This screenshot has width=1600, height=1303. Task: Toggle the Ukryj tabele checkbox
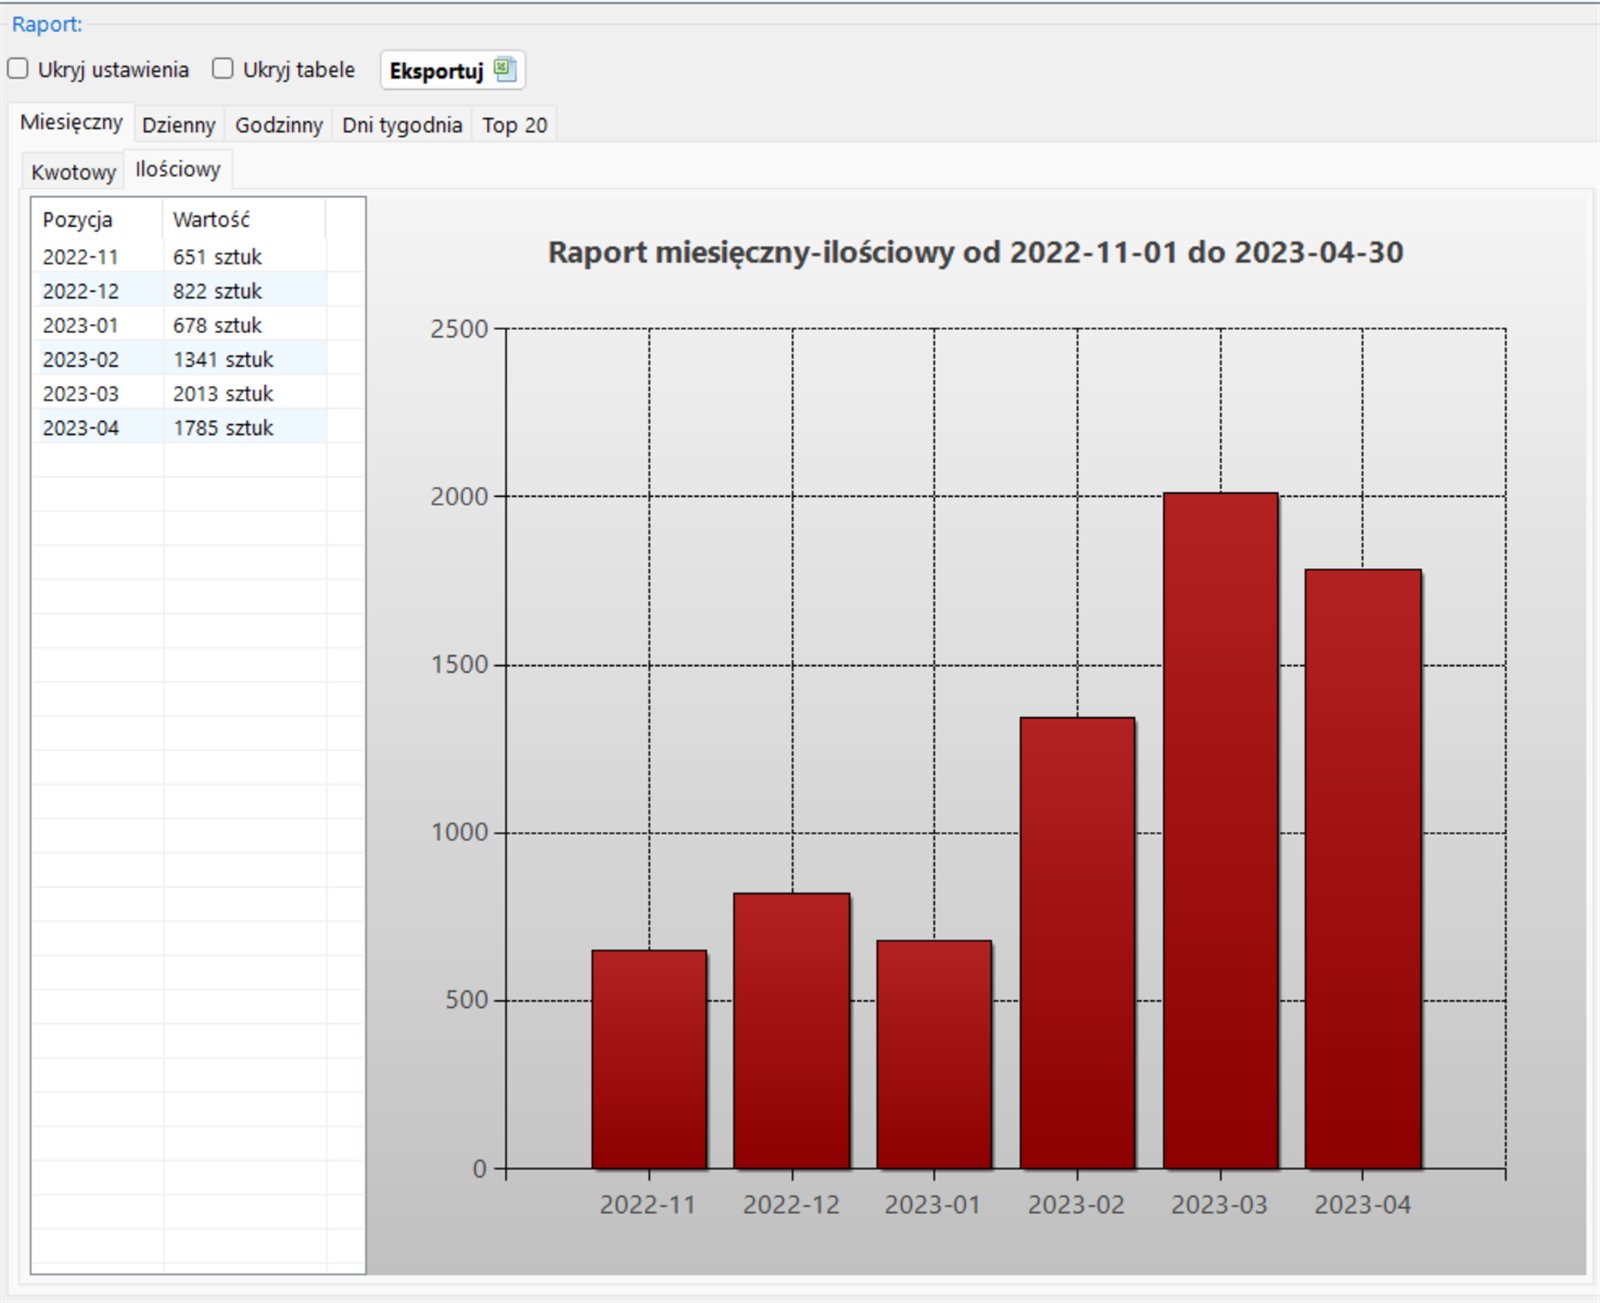(223, 69)
